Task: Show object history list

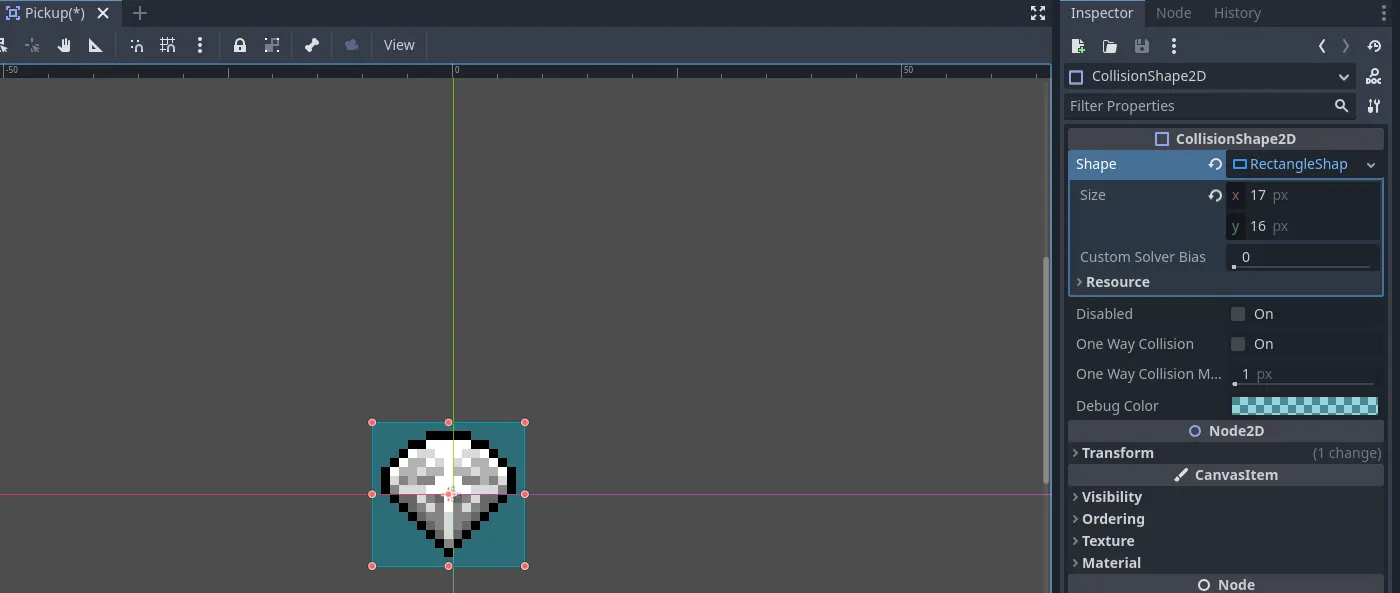Action: 1374,46
